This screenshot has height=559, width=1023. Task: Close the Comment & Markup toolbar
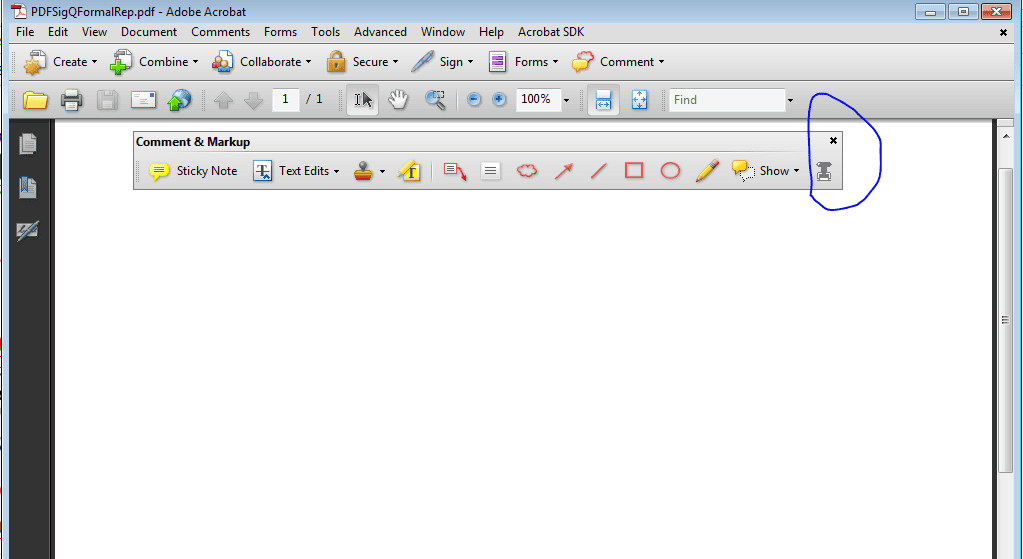coord(833,141)
